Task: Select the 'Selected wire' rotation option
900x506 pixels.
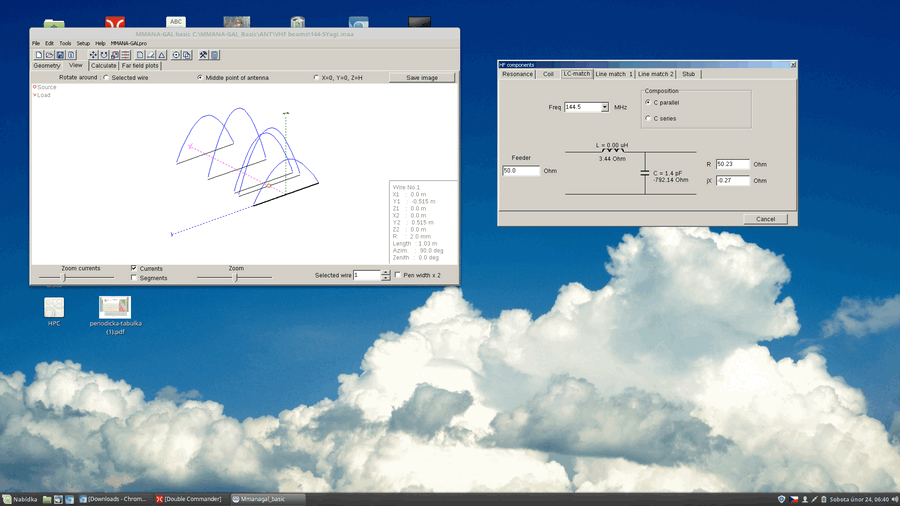Action: [x=107, y=77]
